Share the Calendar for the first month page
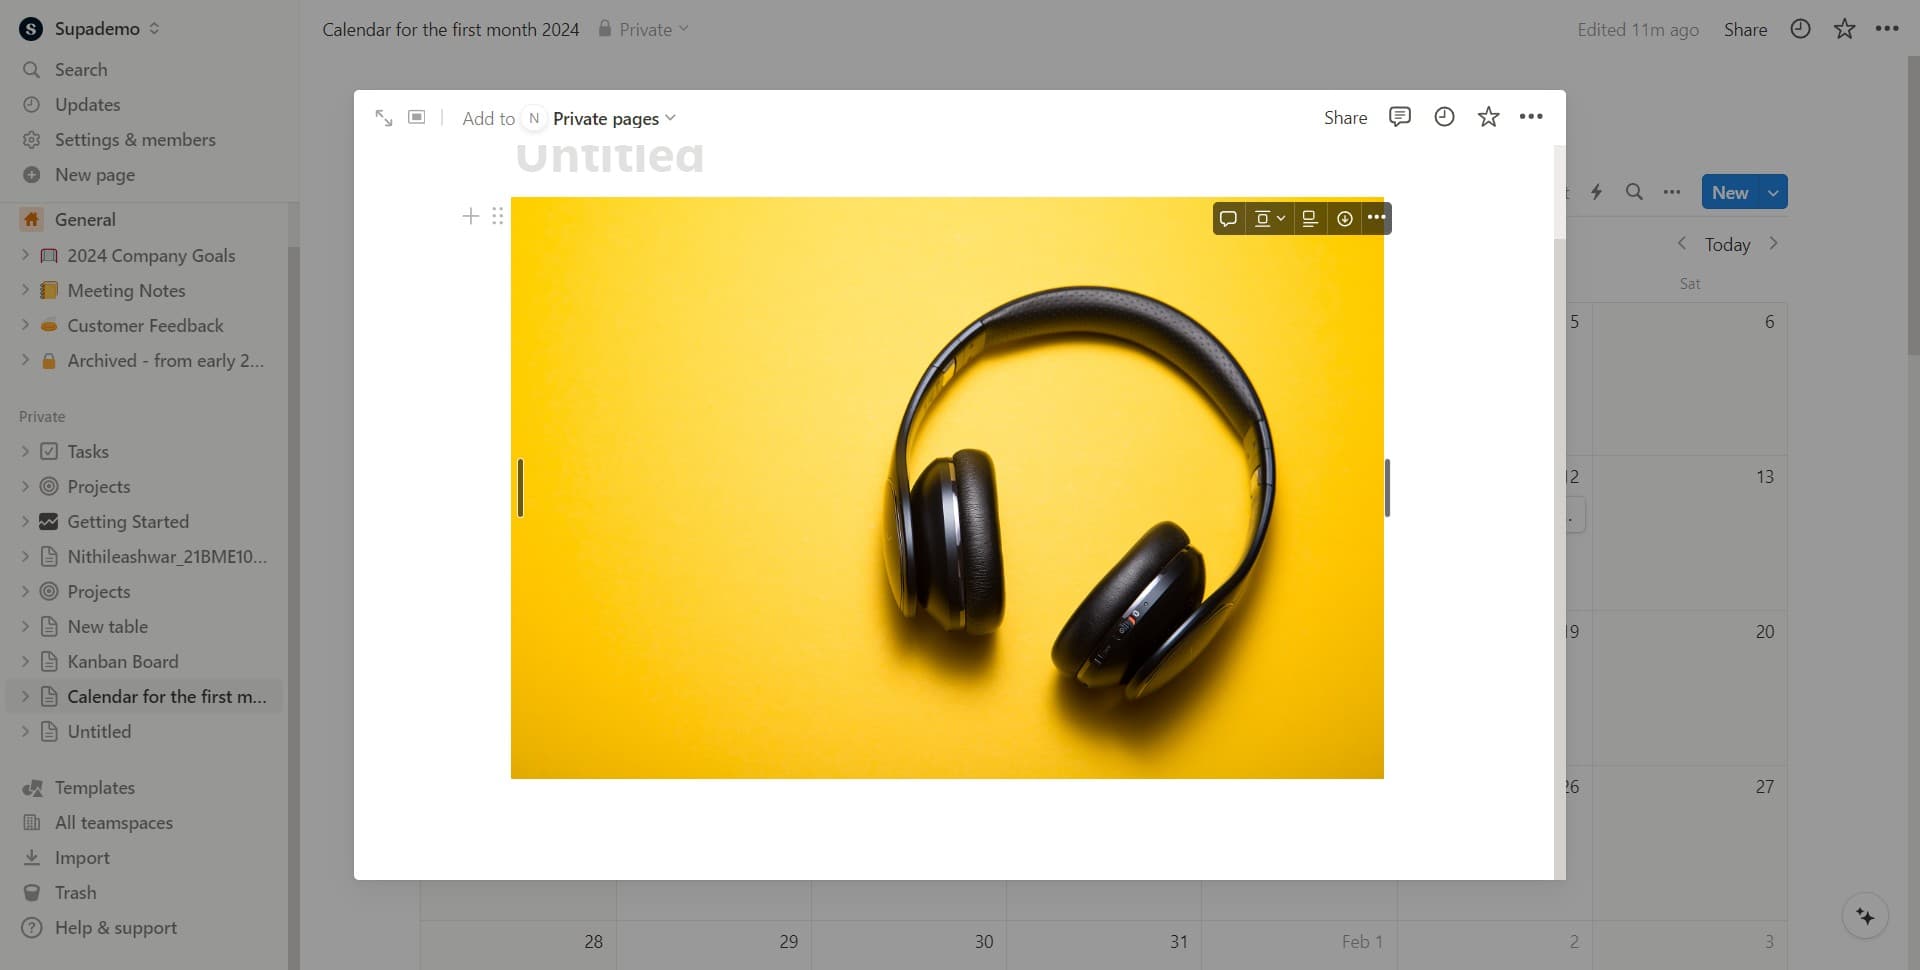Viewport: 1920px width, 970px height. point(1745,29)
